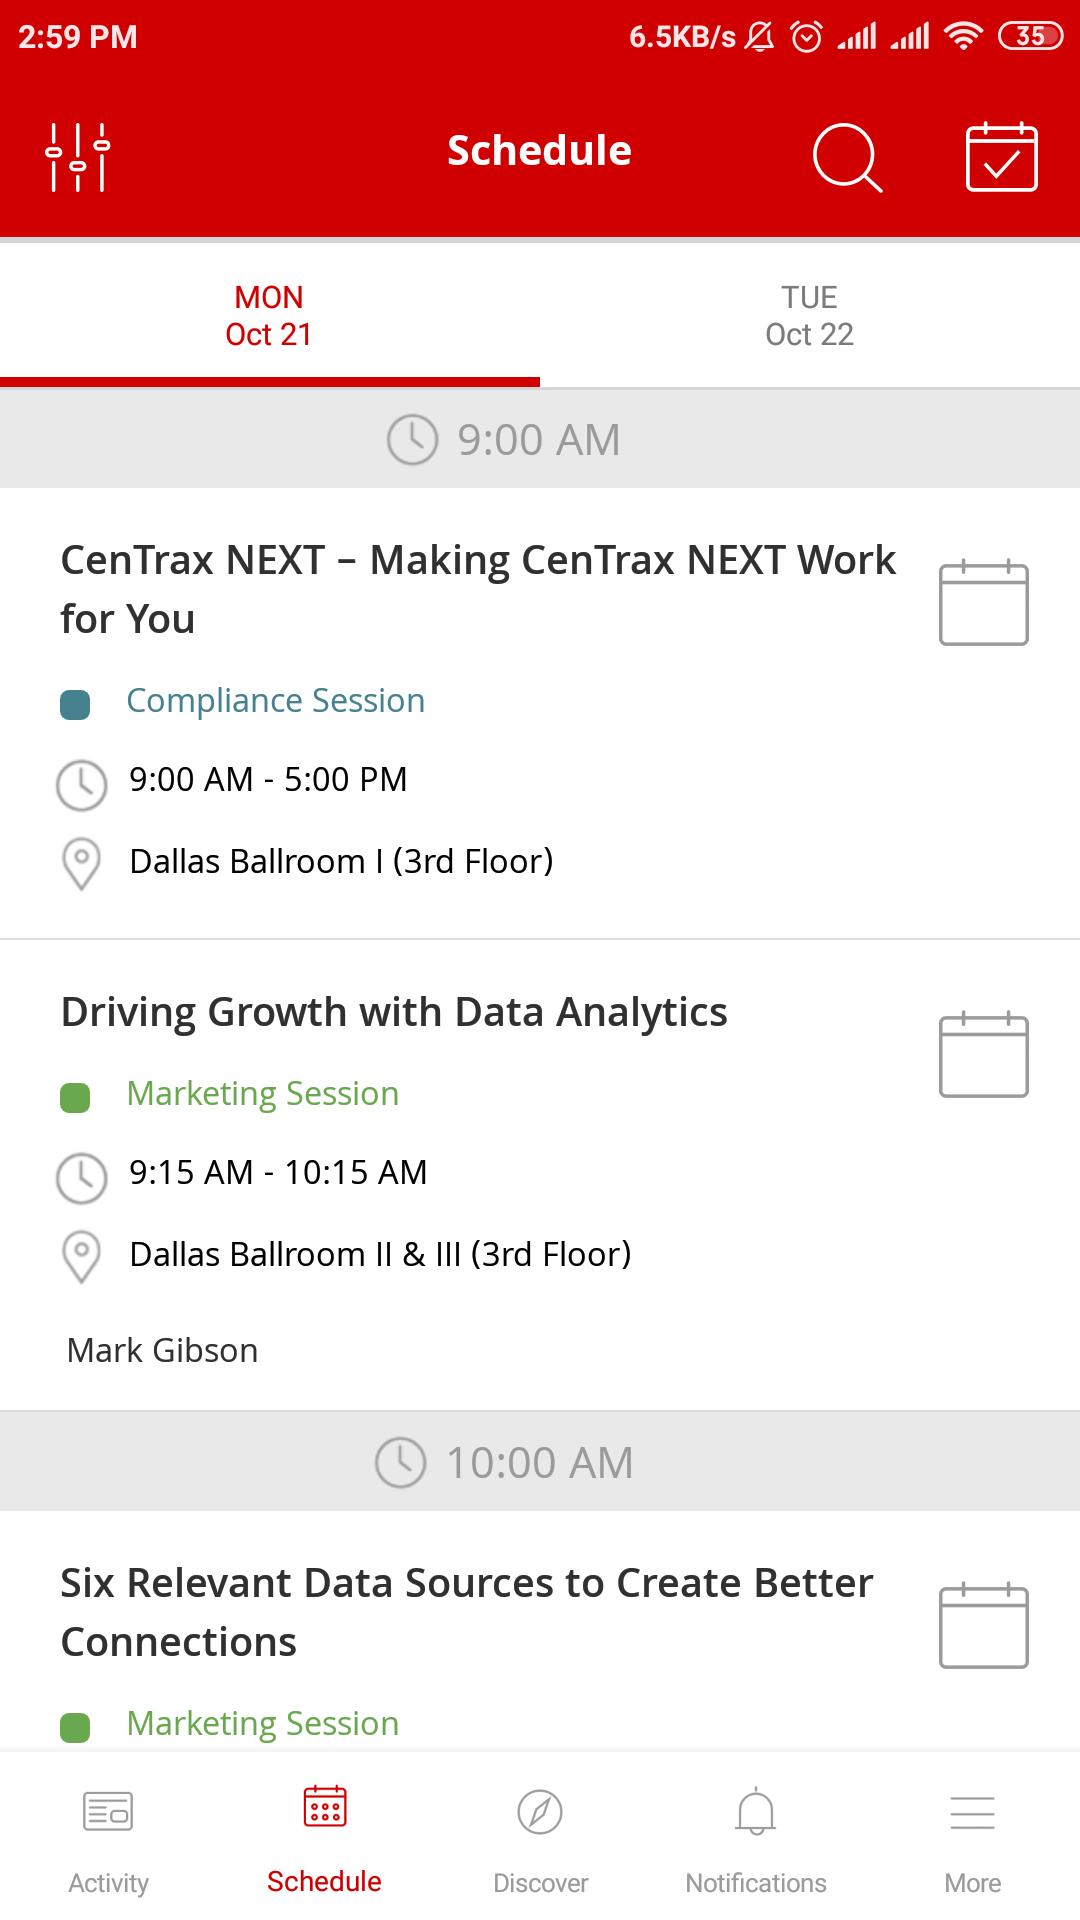Add Six Relevant Data Sources to calendar

[984, 1625]
